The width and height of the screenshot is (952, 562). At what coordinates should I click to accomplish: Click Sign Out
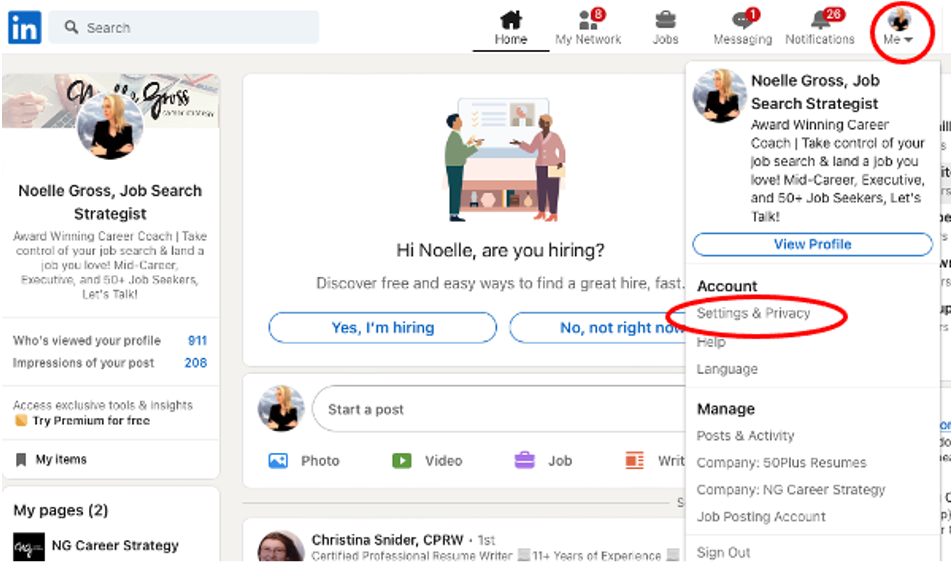[x=723, y=552]
